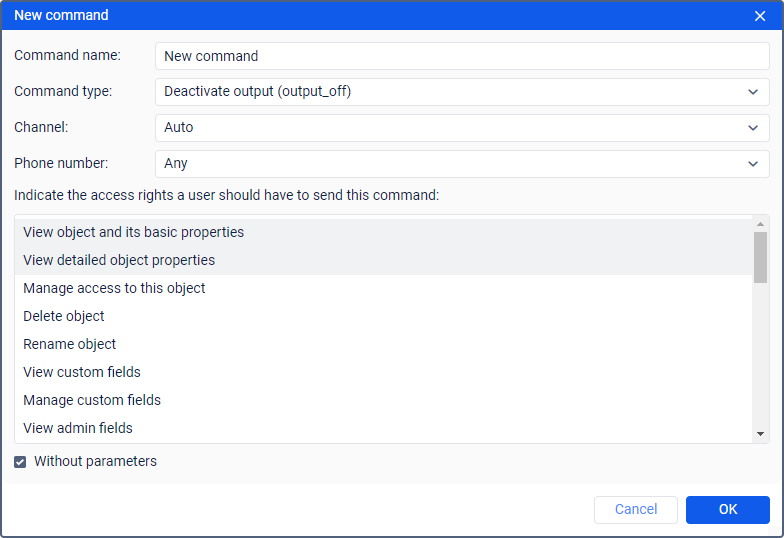Image resolution: width=784 pixels, height=538 pixels.
Task: Open the Phone number dropdown
Action: coord(462,164)
